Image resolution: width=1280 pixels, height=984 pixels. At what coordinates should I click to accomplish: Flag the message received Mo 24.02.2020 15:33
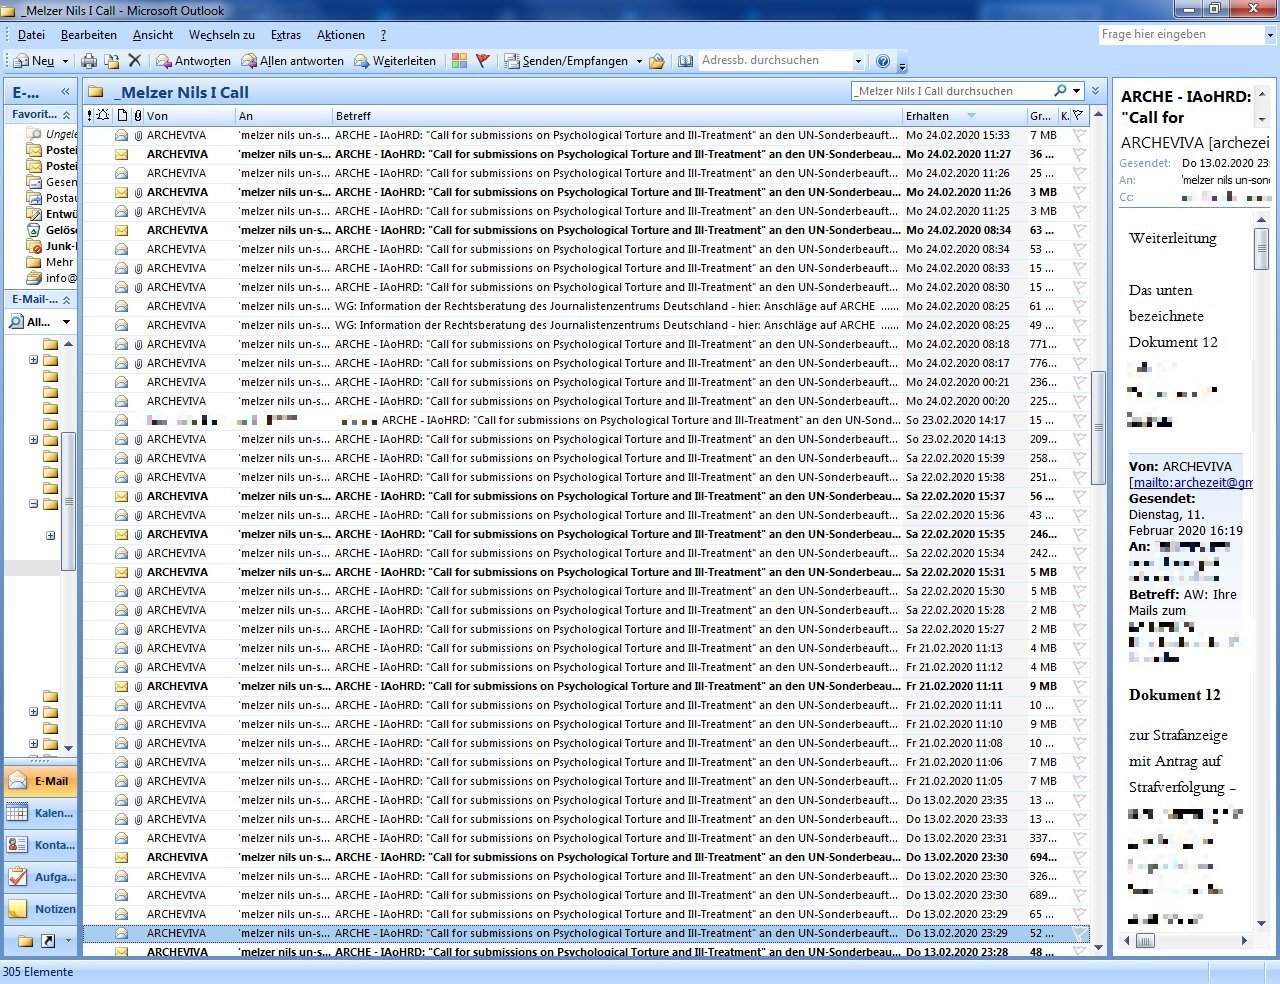pyautogui.click(x=1079, y=135)
